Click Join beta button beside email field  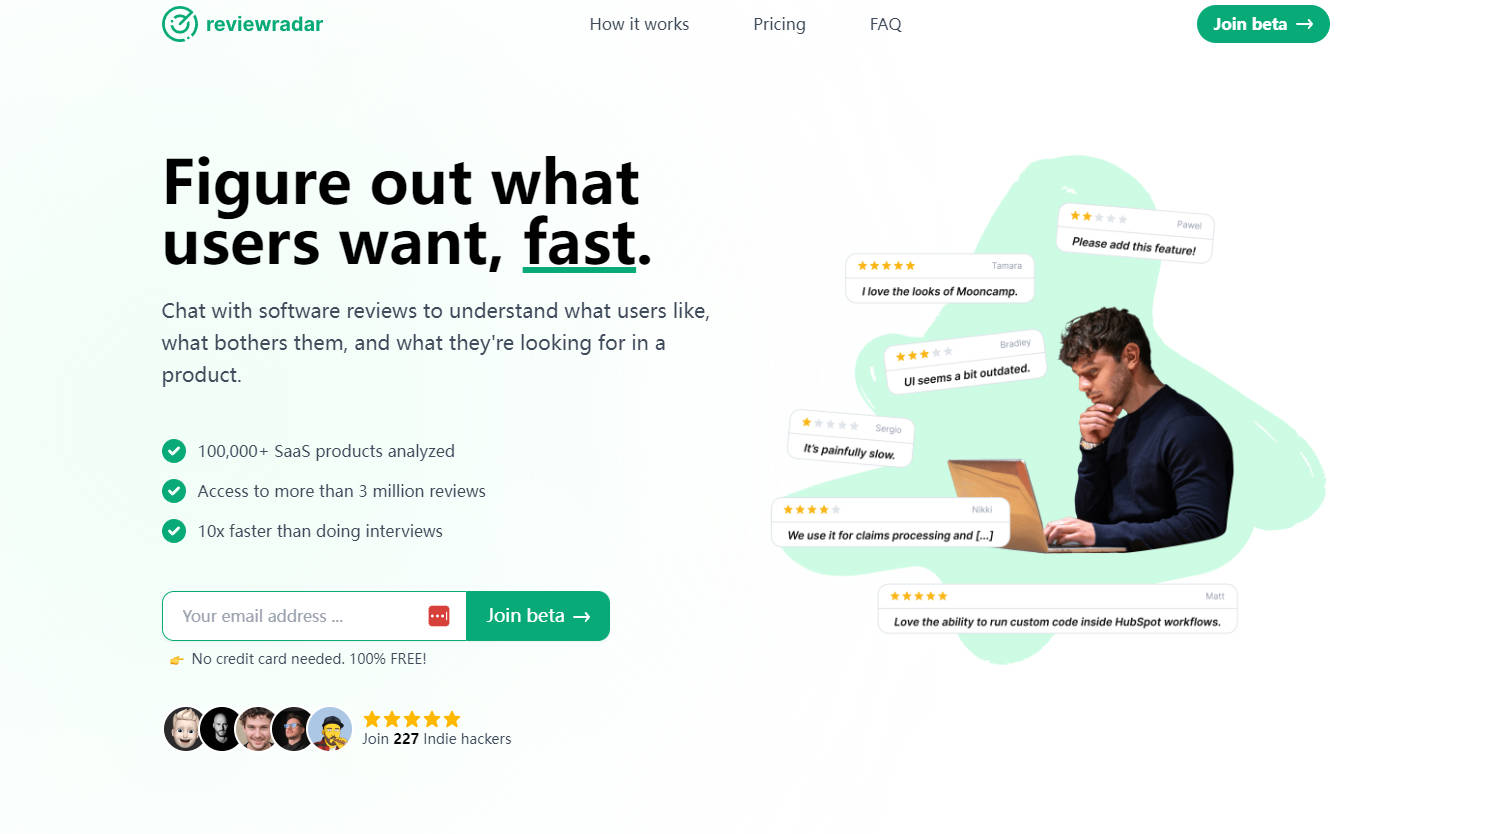point(538,616)
